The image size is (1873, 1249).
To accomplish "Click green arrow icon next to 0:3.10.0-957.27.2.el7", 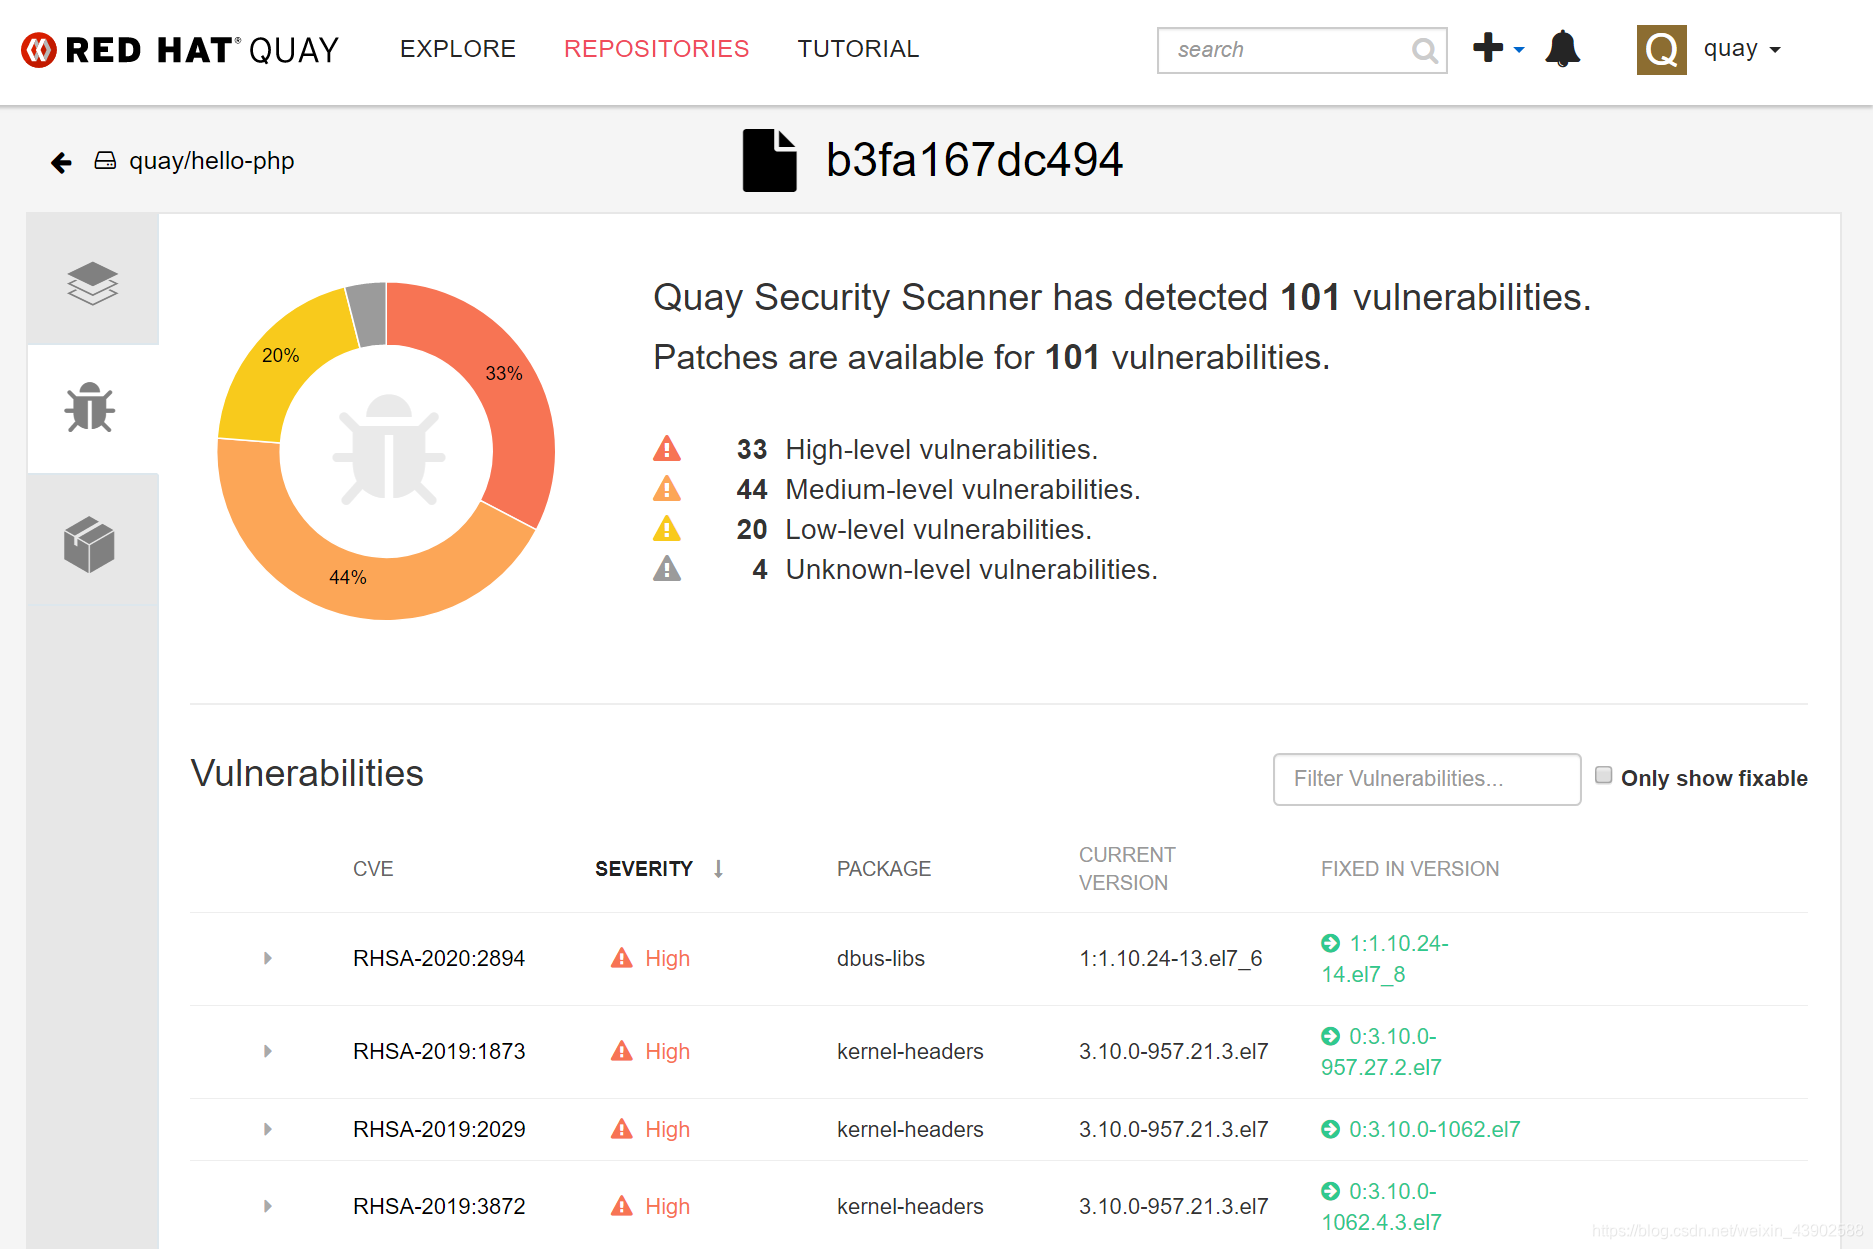I will tap(1330, 1036).
